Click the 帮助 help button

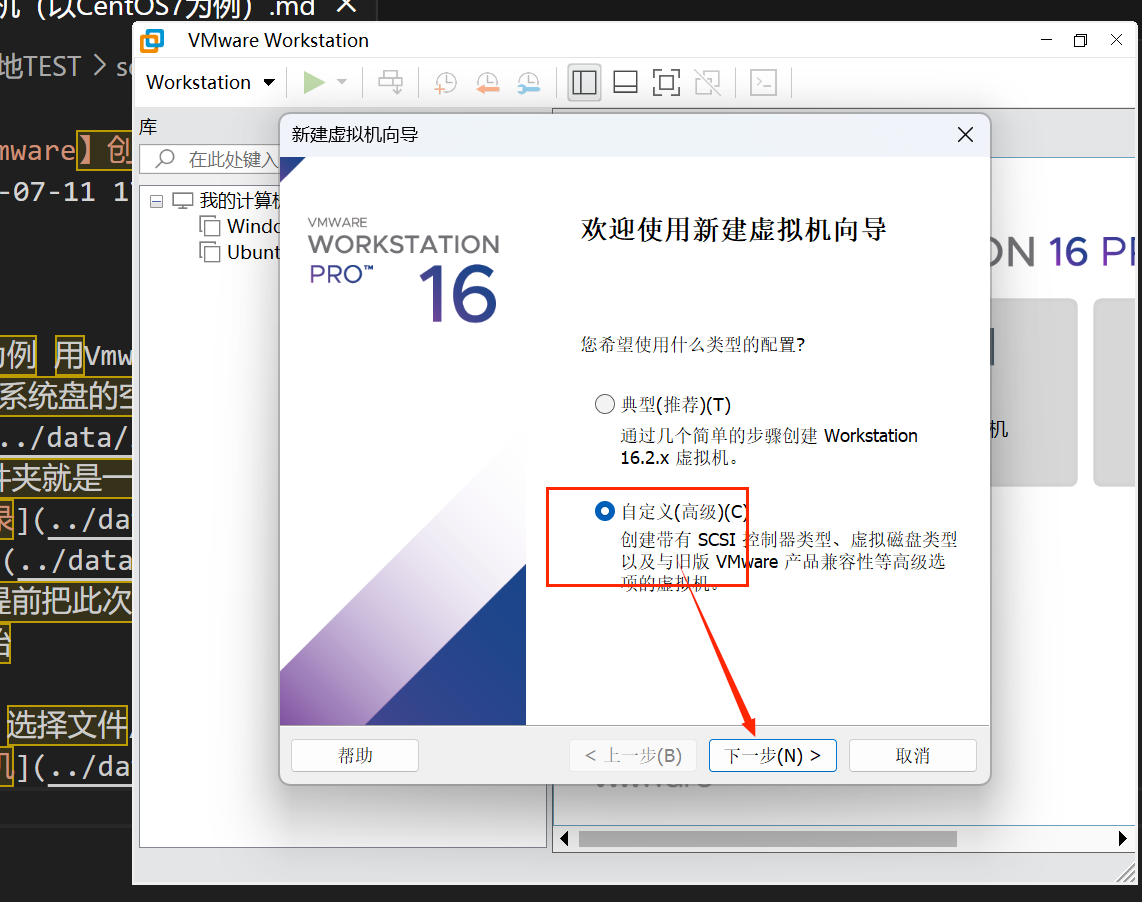pyautogui.click(x=355, y=756)
